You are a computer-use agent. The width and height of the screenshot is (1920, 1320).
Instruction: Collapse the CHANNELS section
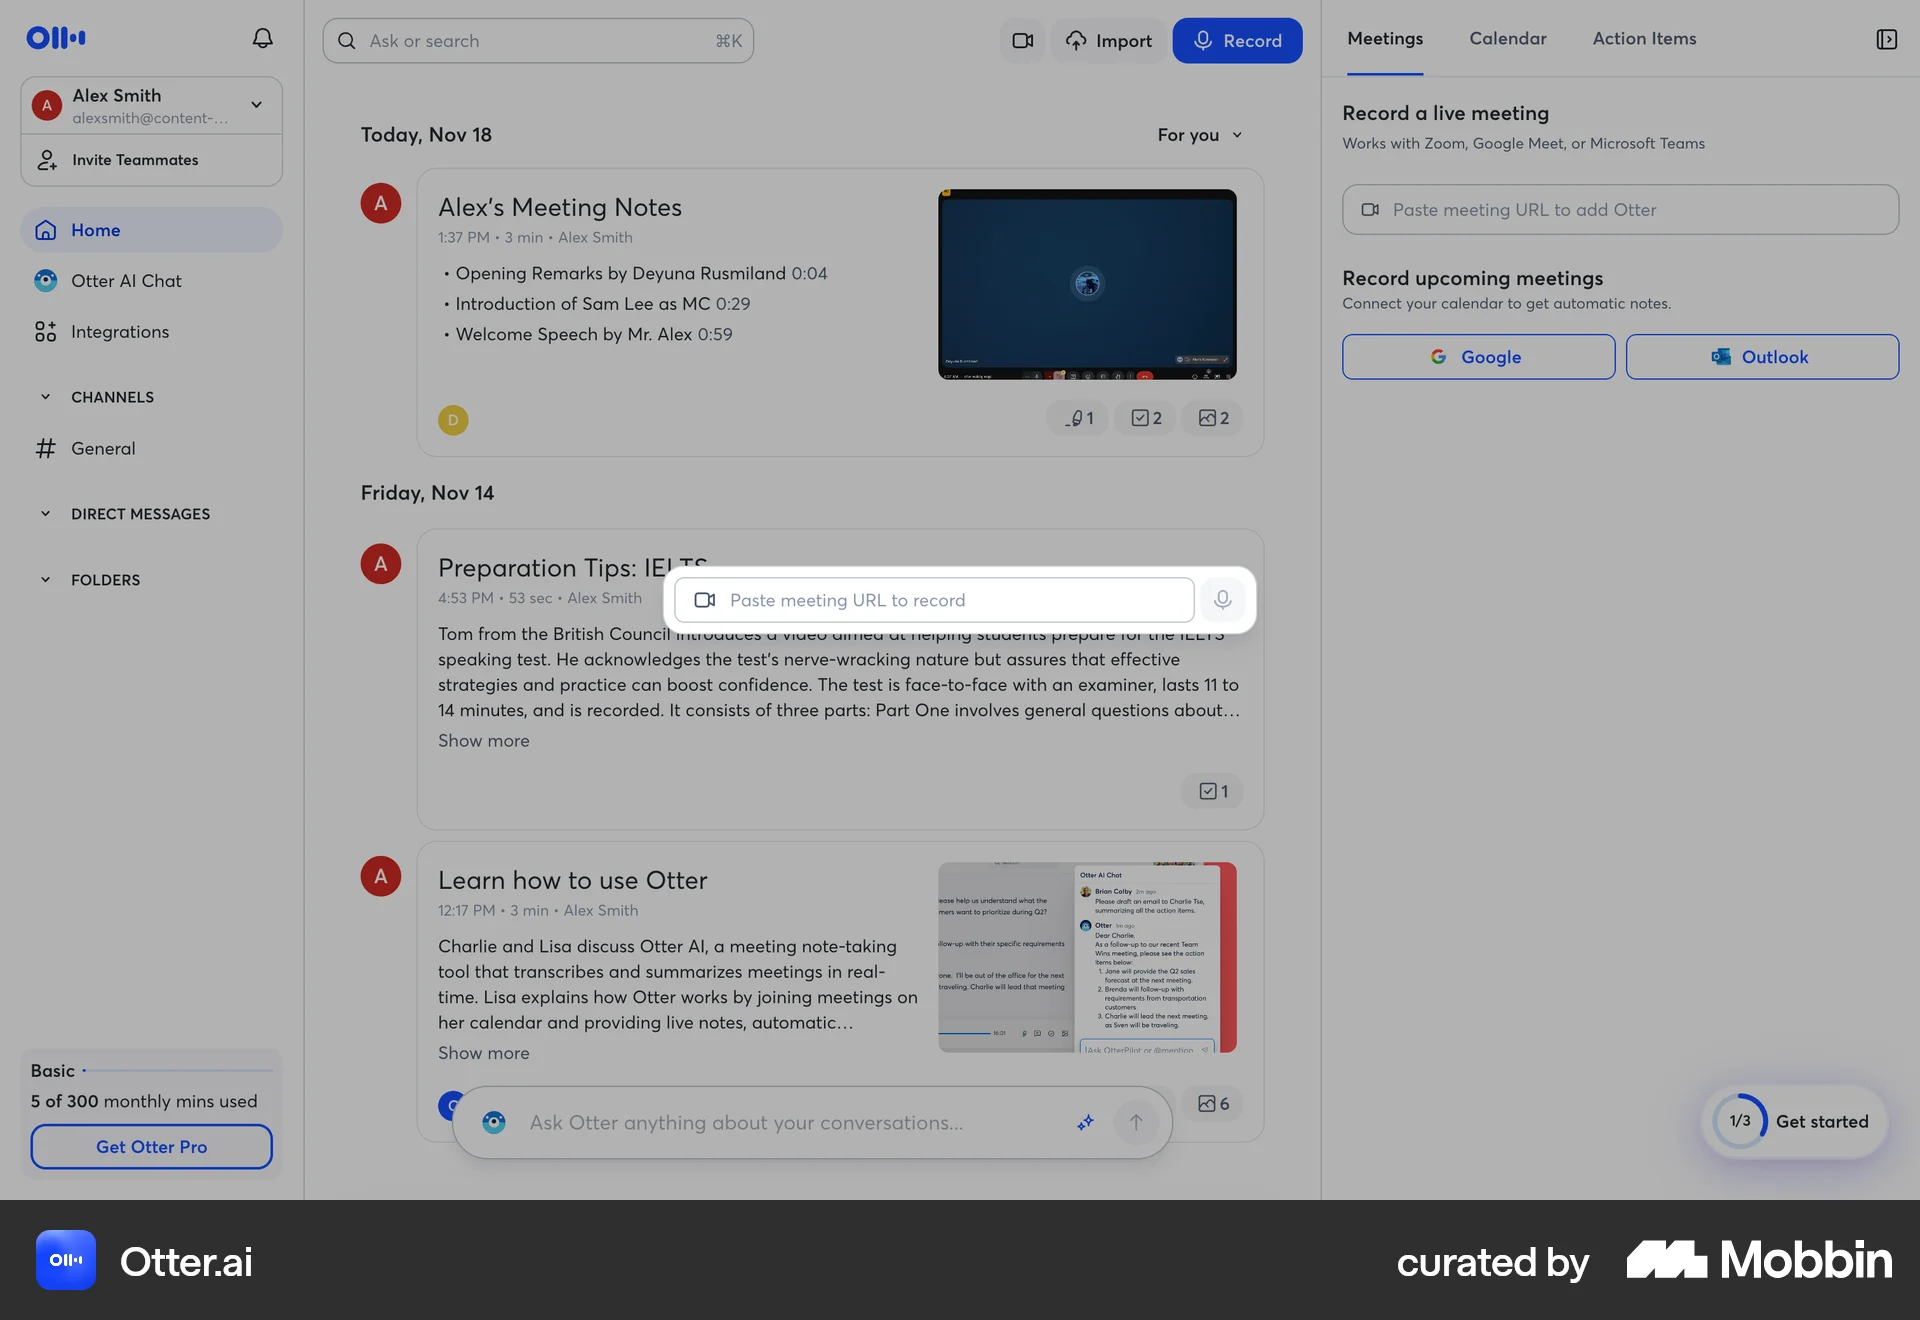point(45,397)
